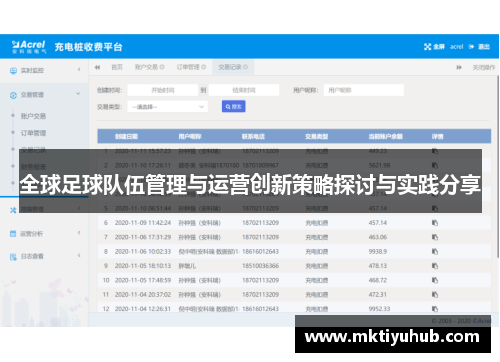Click the 用户昵称 input field
Screen dimensions: 500x362
pos(364,90)
